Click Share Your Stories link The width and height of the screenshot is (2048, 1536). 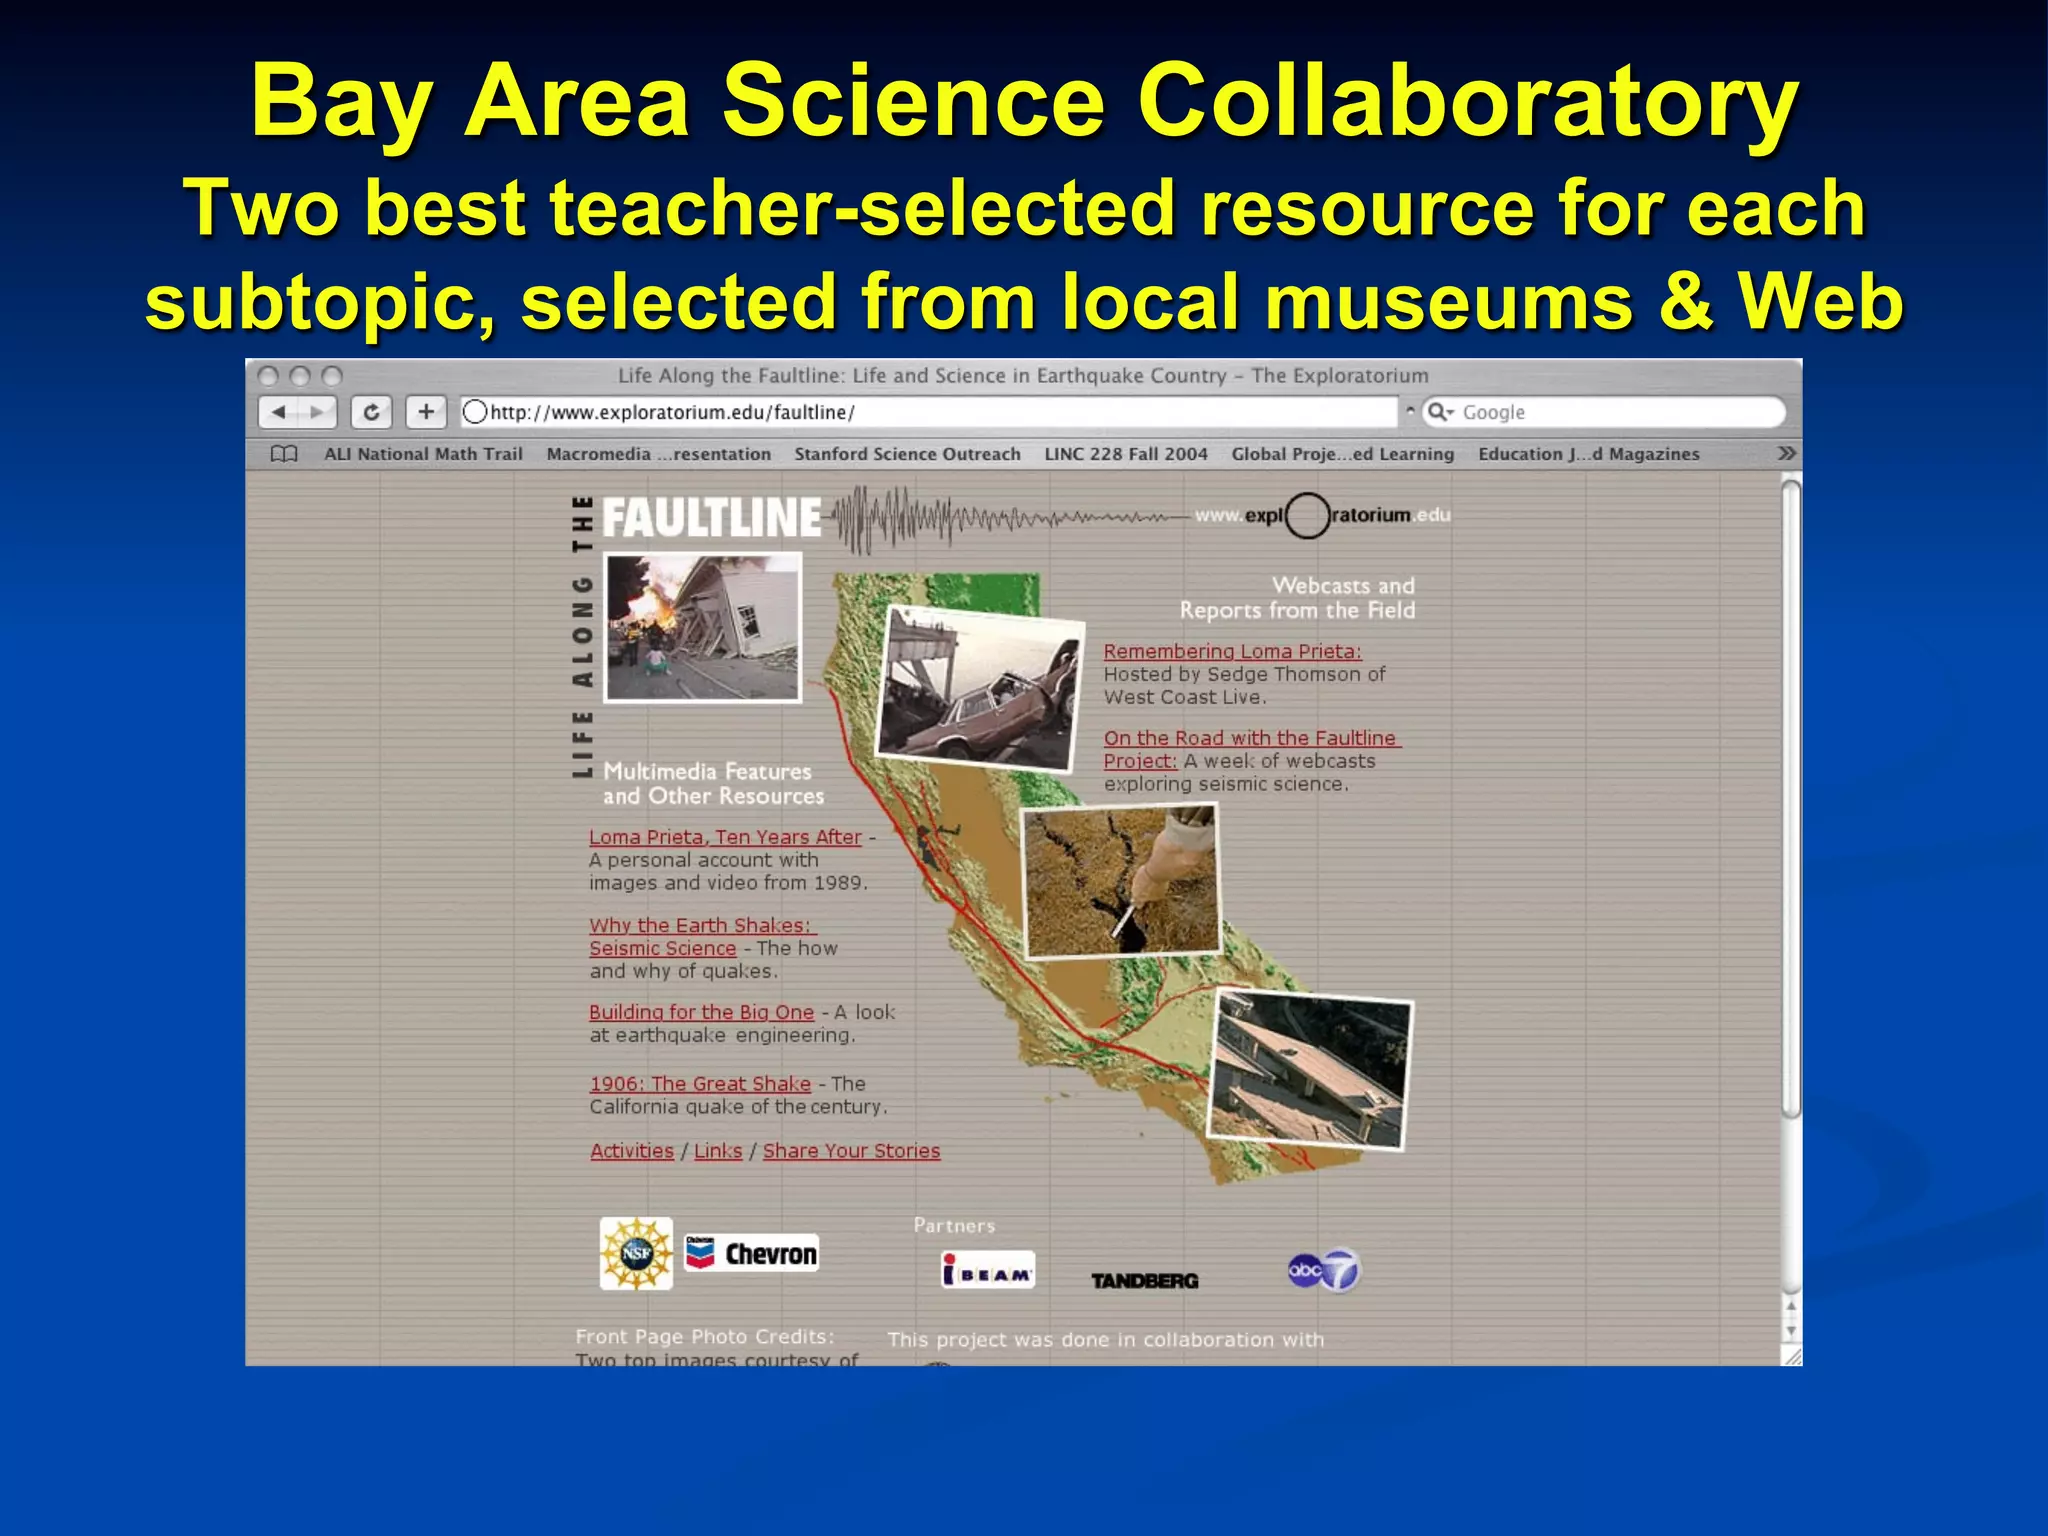click(x=851, y=1151)
